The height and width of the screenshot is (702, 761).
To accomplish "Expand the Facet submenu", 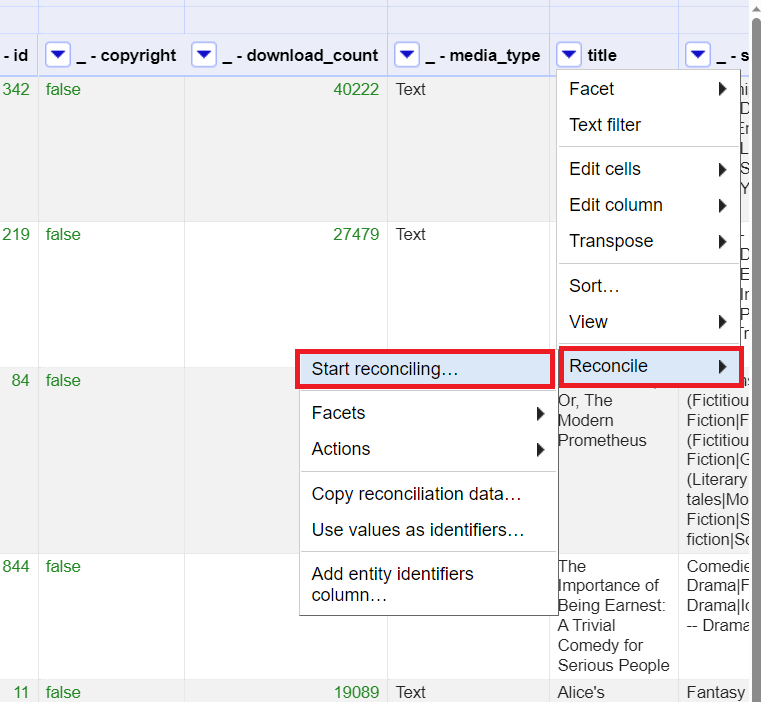I will [x=648, y=89].
